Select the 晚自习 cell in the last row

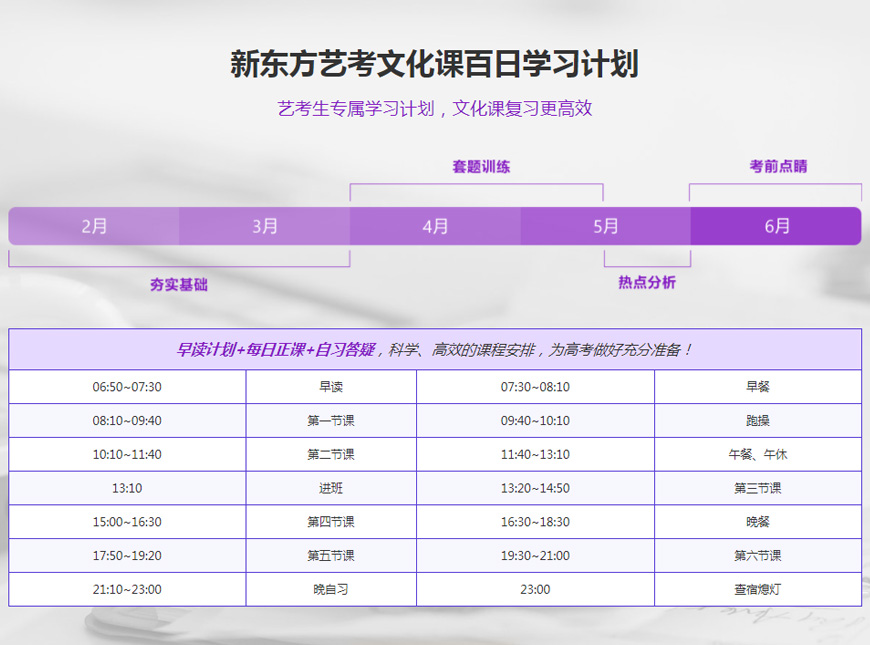[330, 590]
